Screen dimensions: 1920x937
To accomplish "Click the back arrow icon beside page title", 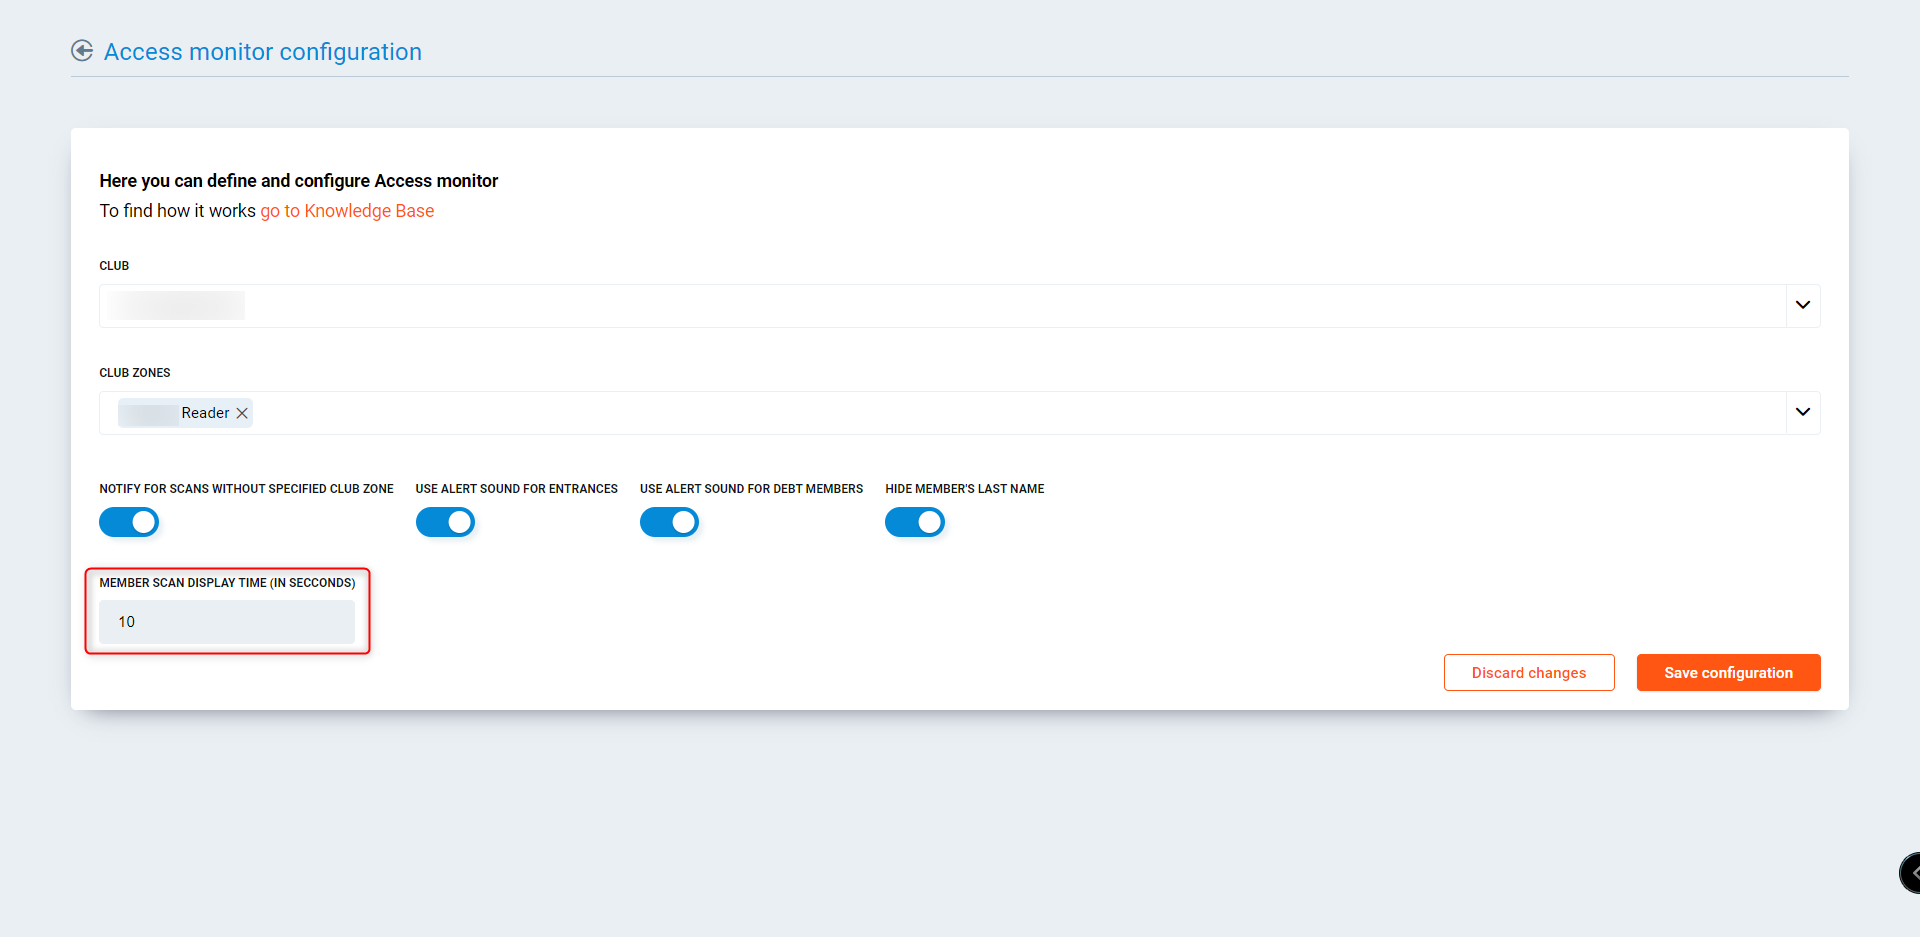I will pos(82,51).
